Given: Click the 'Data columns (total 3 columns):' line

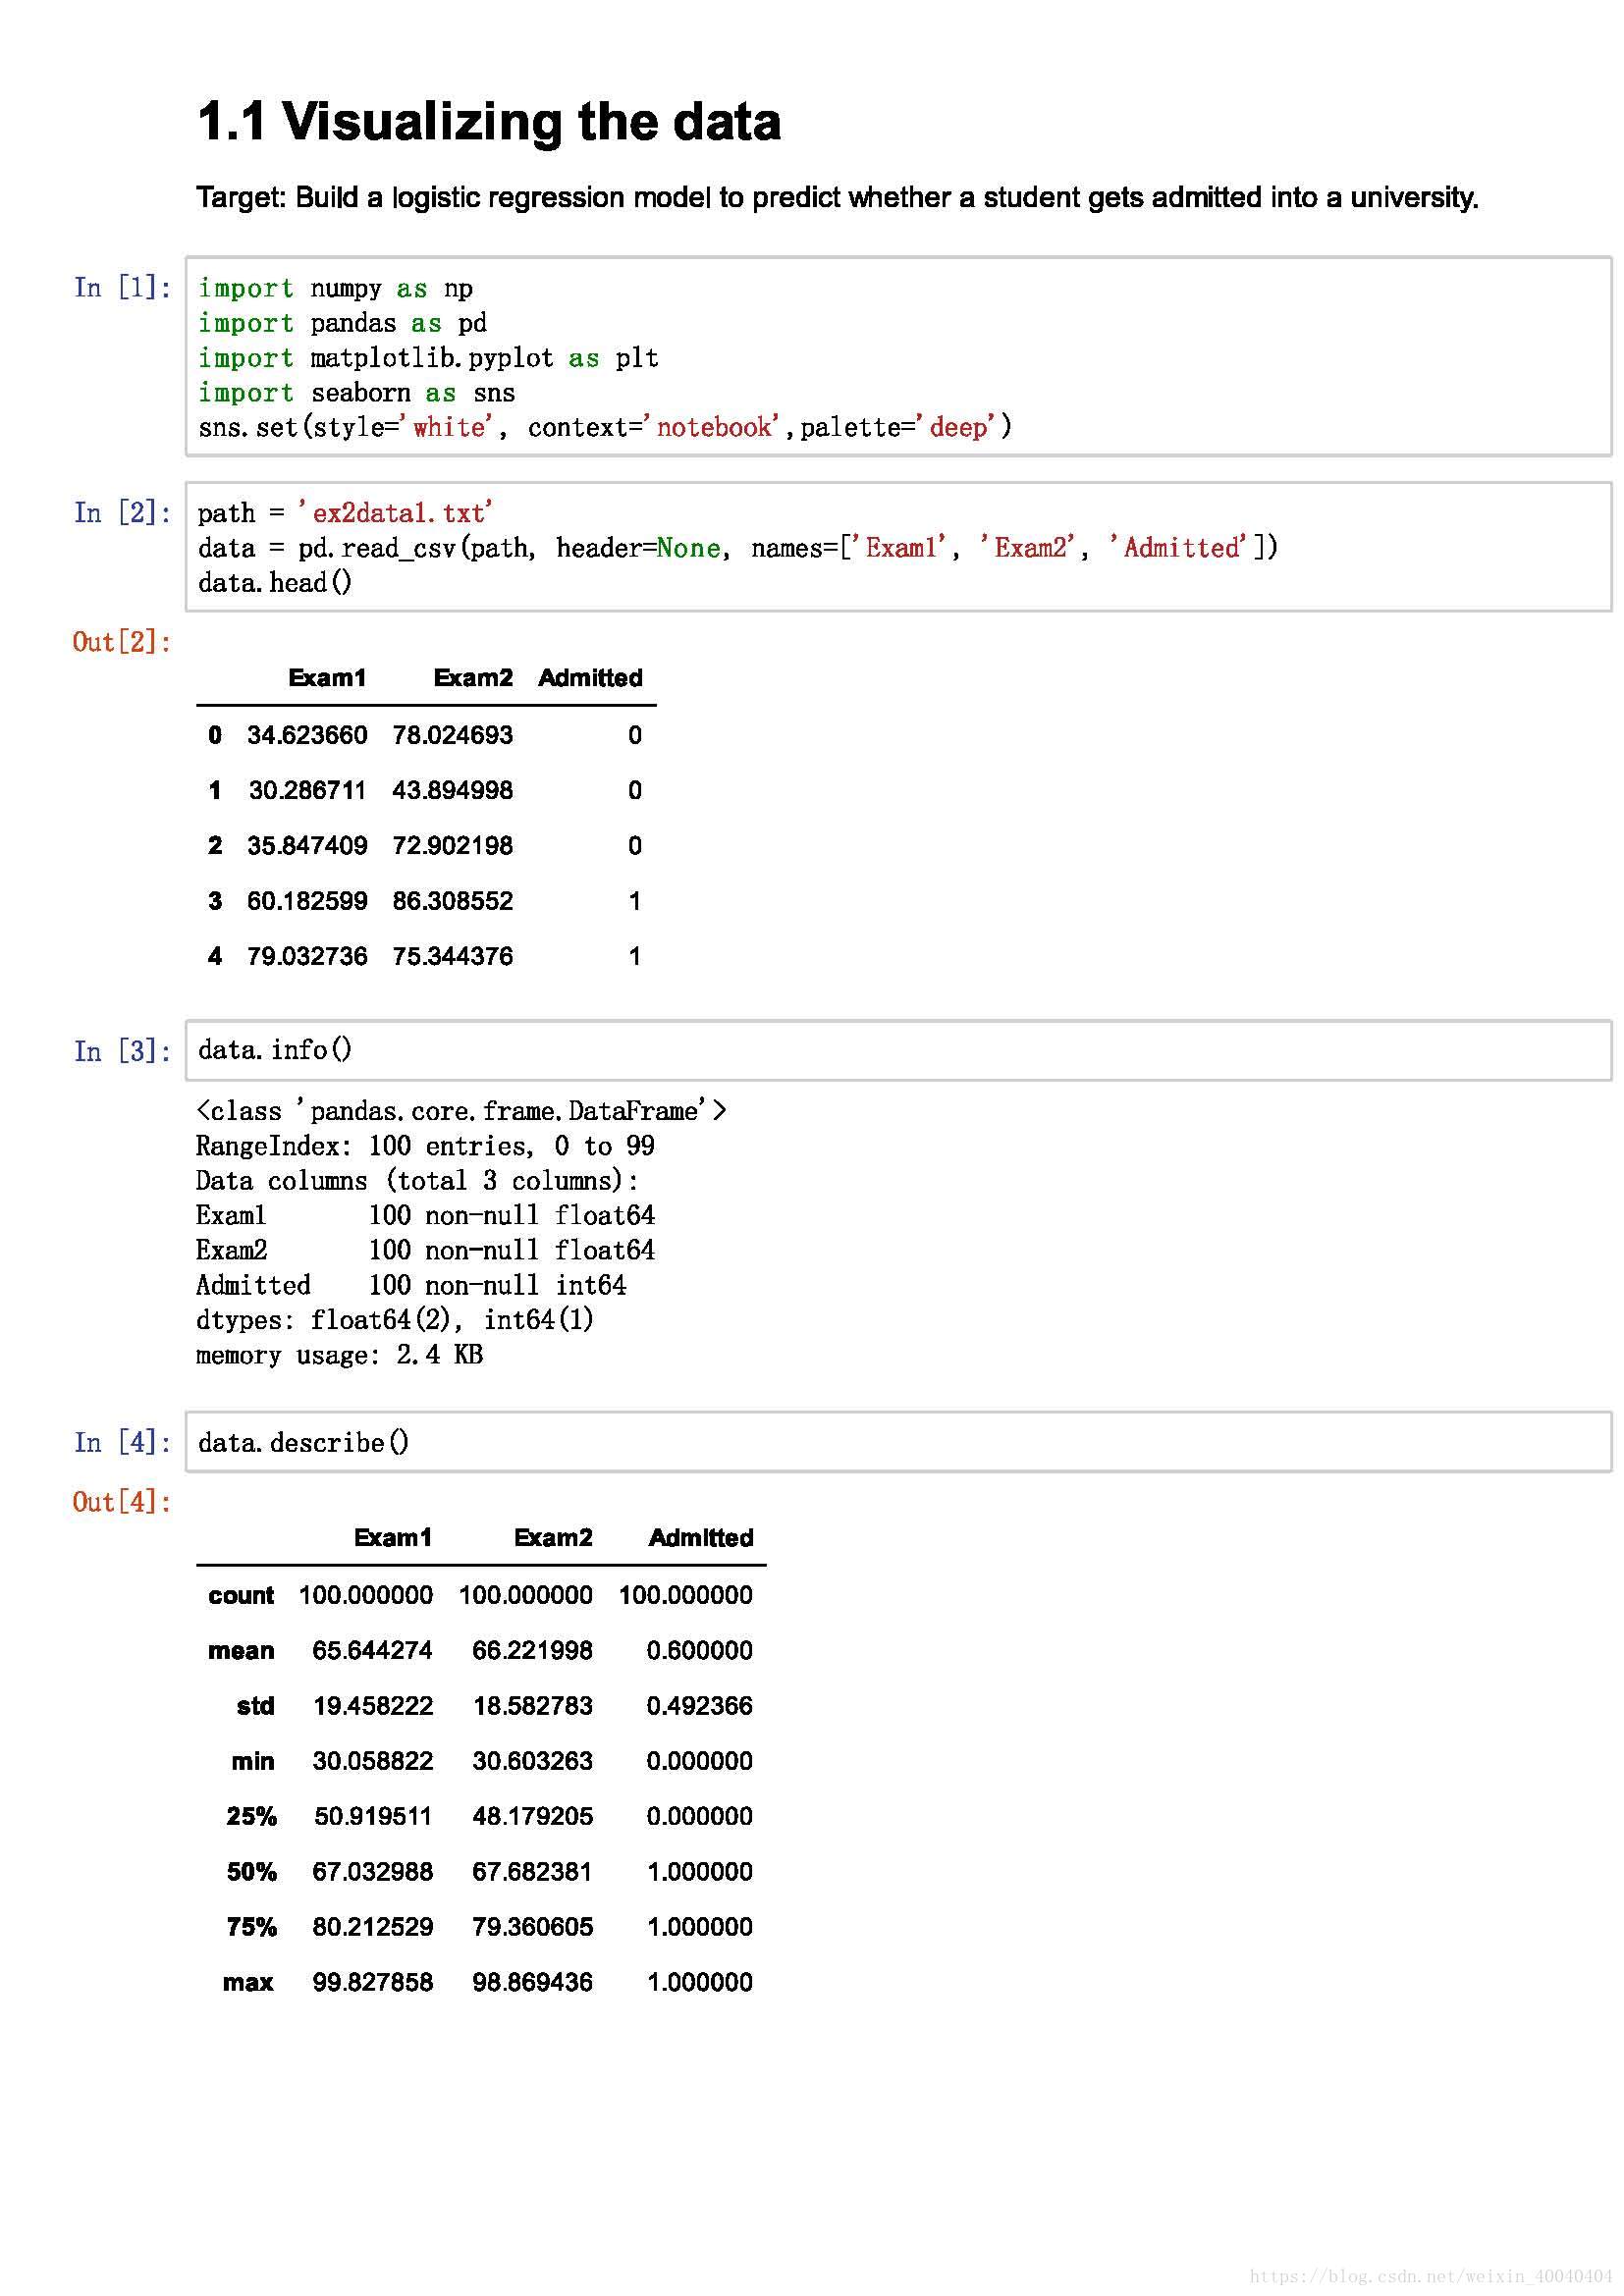Looking at the screenshot, I should [x=417, y=1182].
